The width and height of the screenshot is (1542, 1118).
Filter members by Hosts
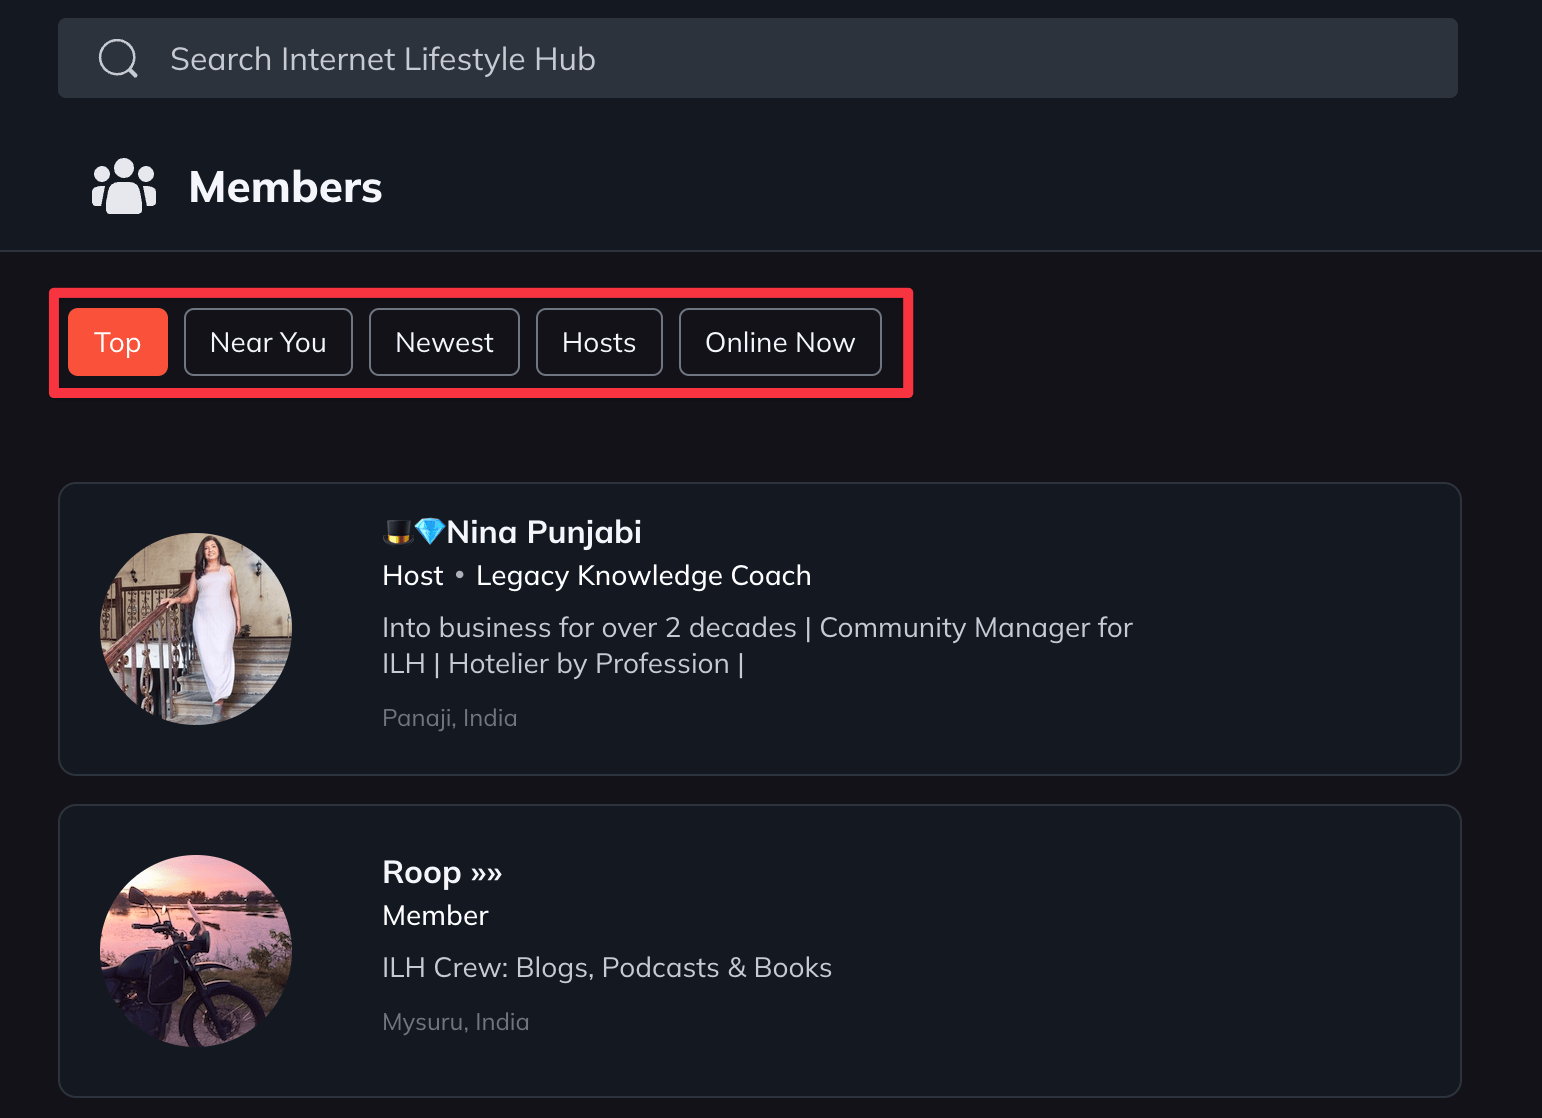(x=599, y=342)
